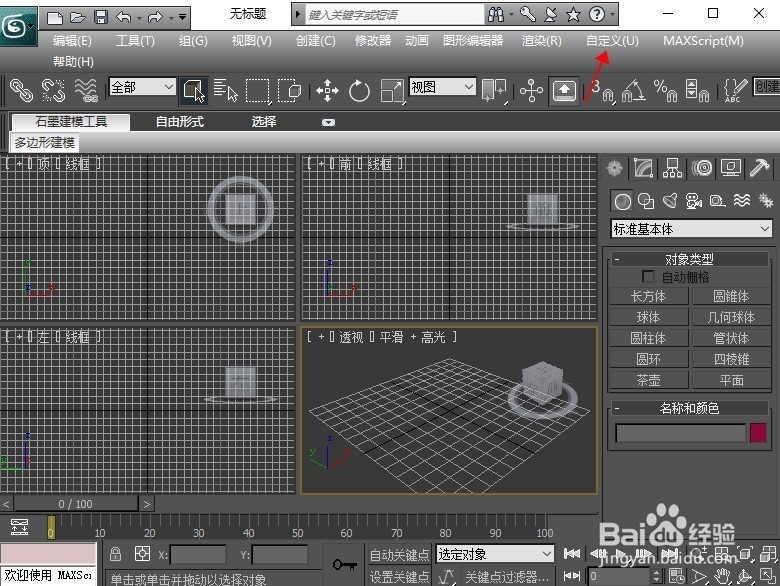Select Geometry category sphere icon
780x586 pixels.
[622, 201]
